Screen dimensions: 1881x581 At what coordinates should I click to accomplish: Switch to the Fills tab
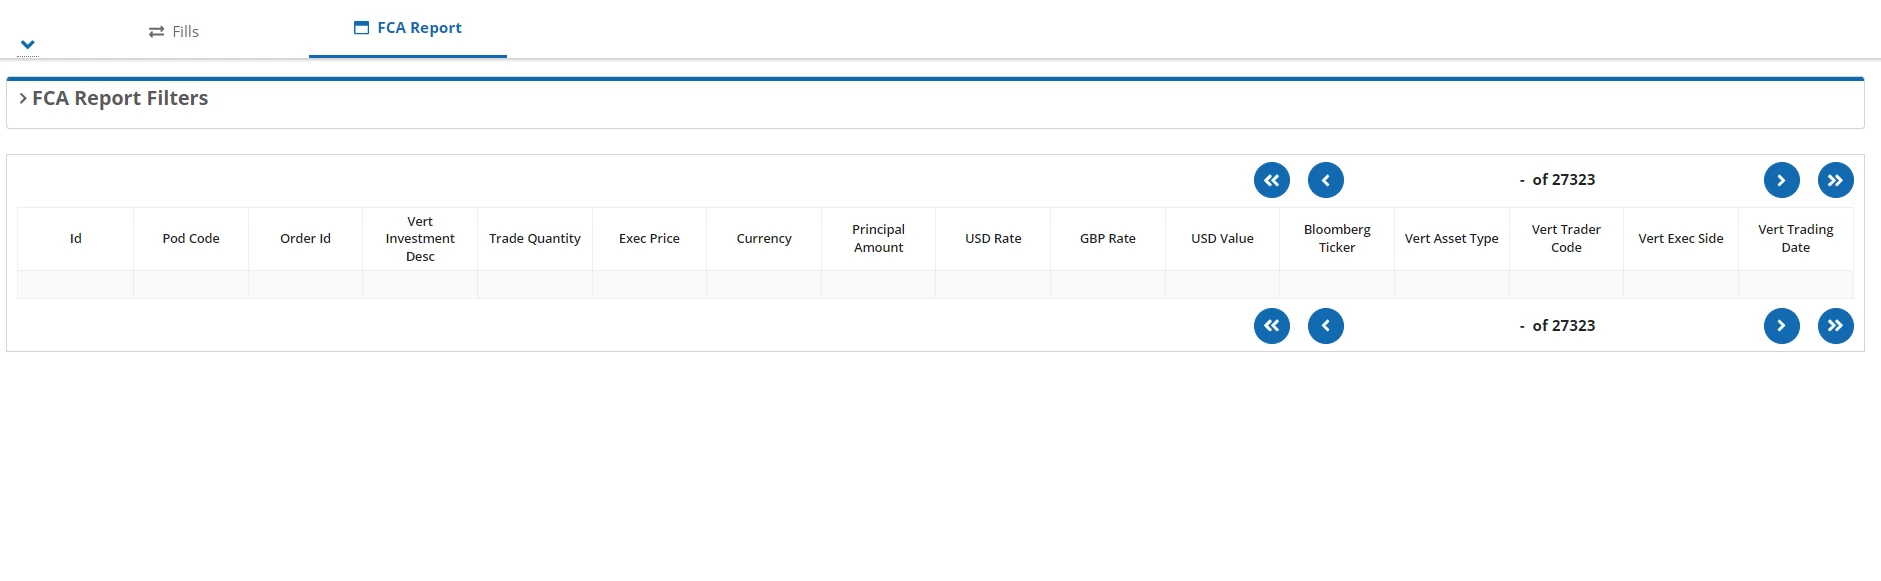174,32
